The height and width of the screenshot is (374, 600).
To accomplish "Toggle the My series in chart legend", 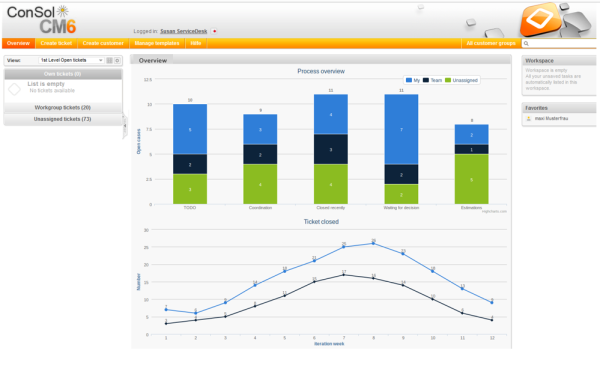I will (413, 80).
